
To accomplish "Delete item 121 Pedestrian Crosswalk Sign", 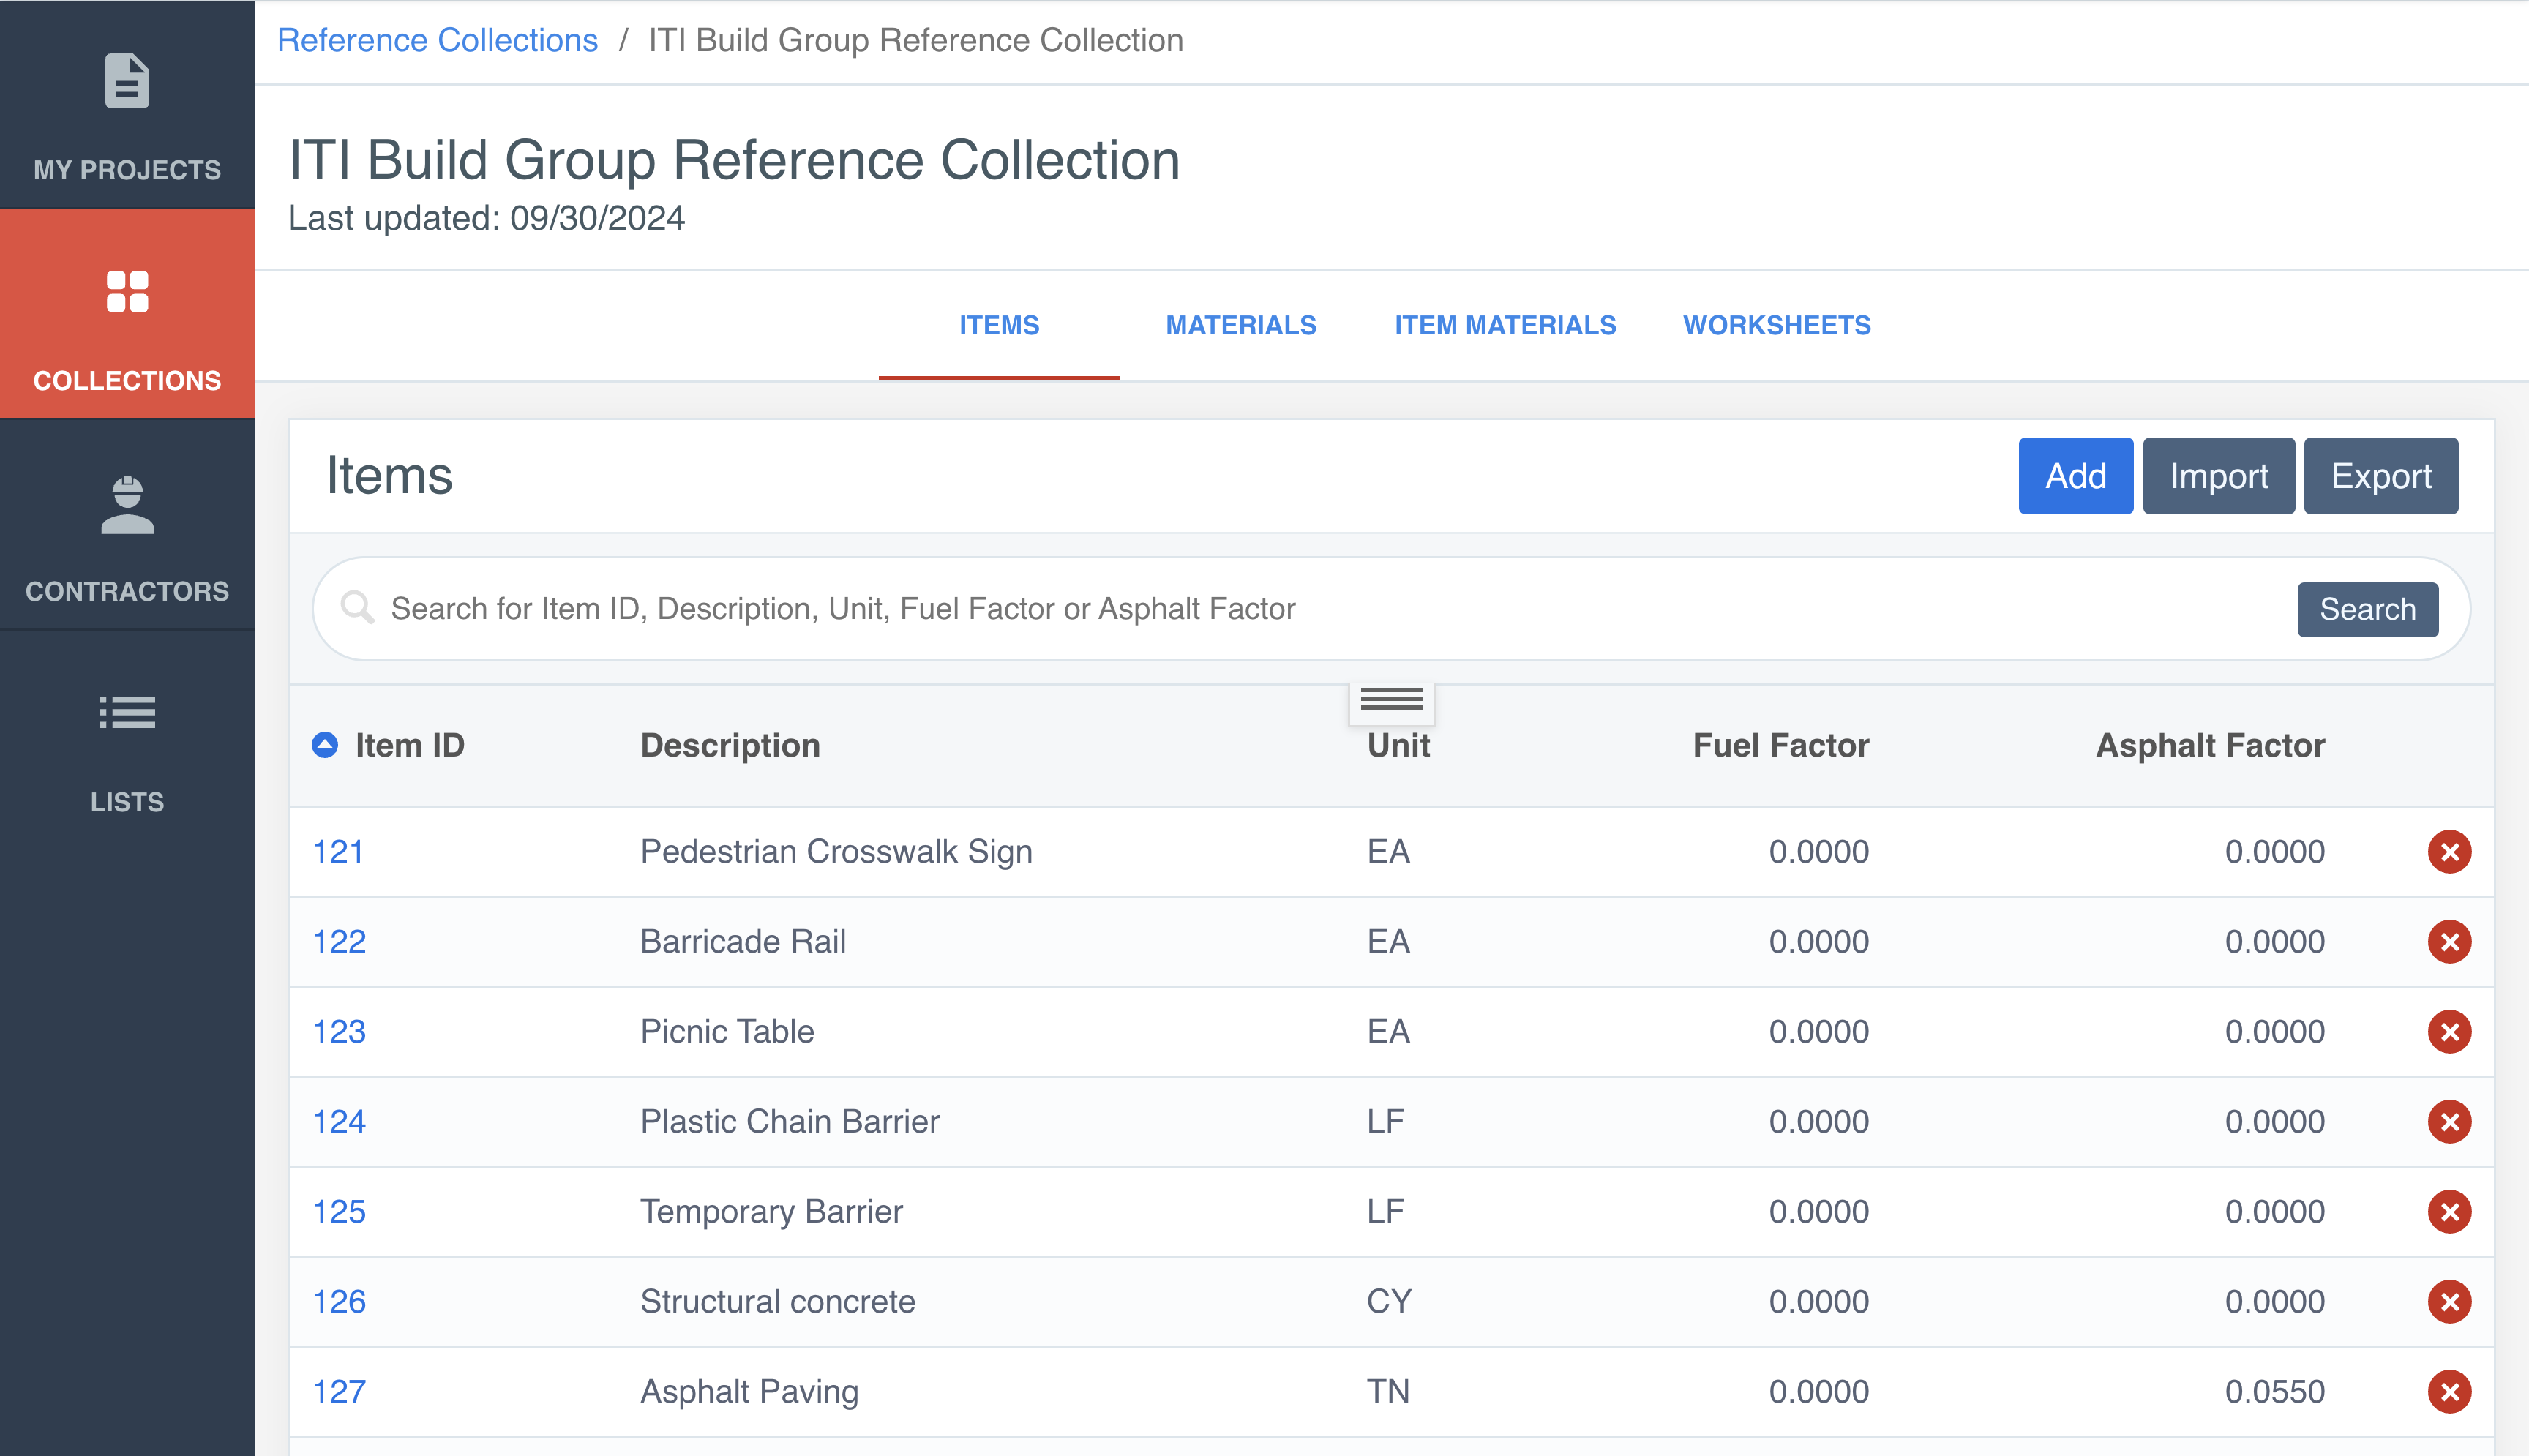I will (2449, 852).
